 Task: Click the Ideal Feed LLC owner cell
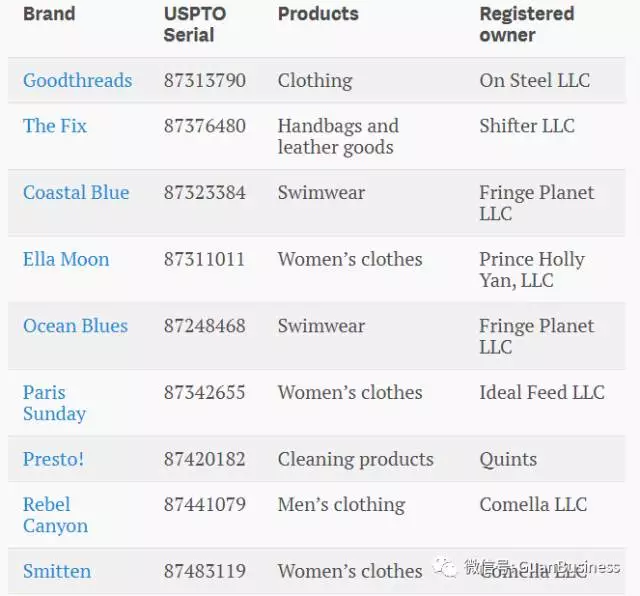[x=541, y=393]
